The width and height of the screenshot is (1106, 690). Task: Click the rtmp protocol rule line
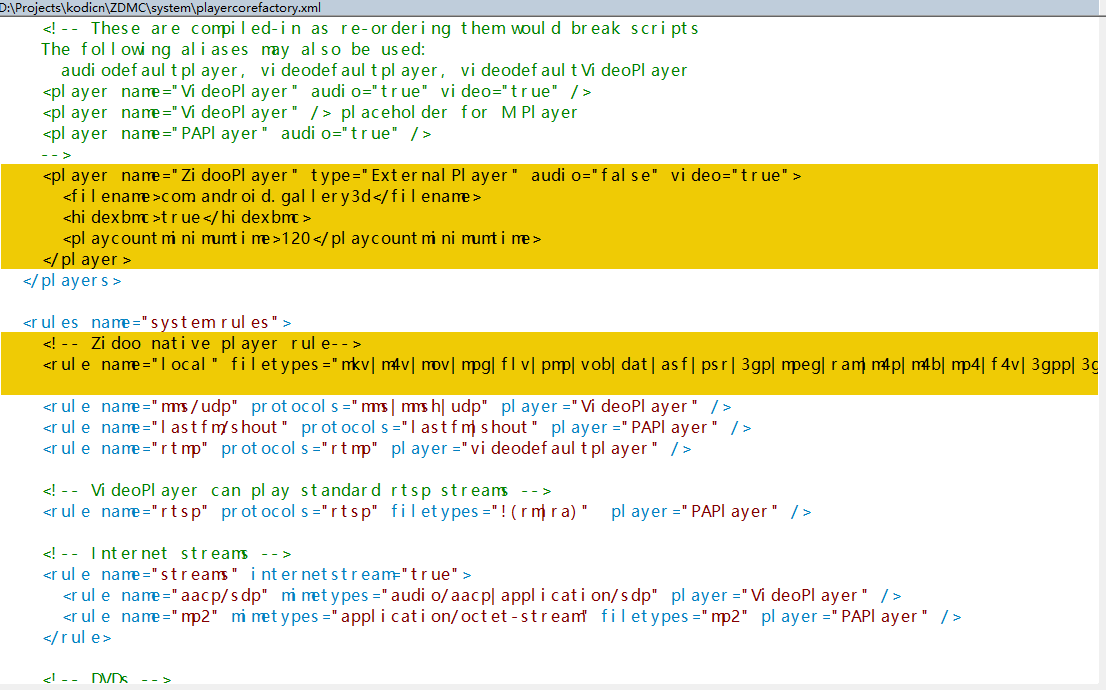tap(367, 448)
